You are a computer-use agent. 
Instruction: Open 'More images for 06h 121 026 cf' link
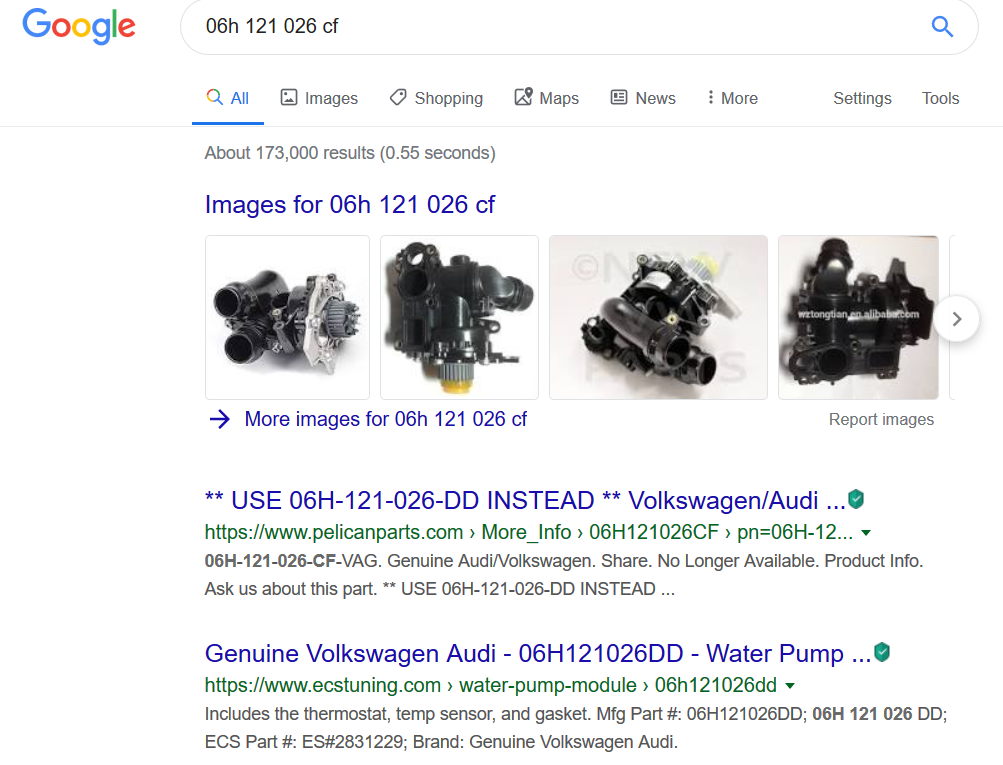[x=386, y=419]
